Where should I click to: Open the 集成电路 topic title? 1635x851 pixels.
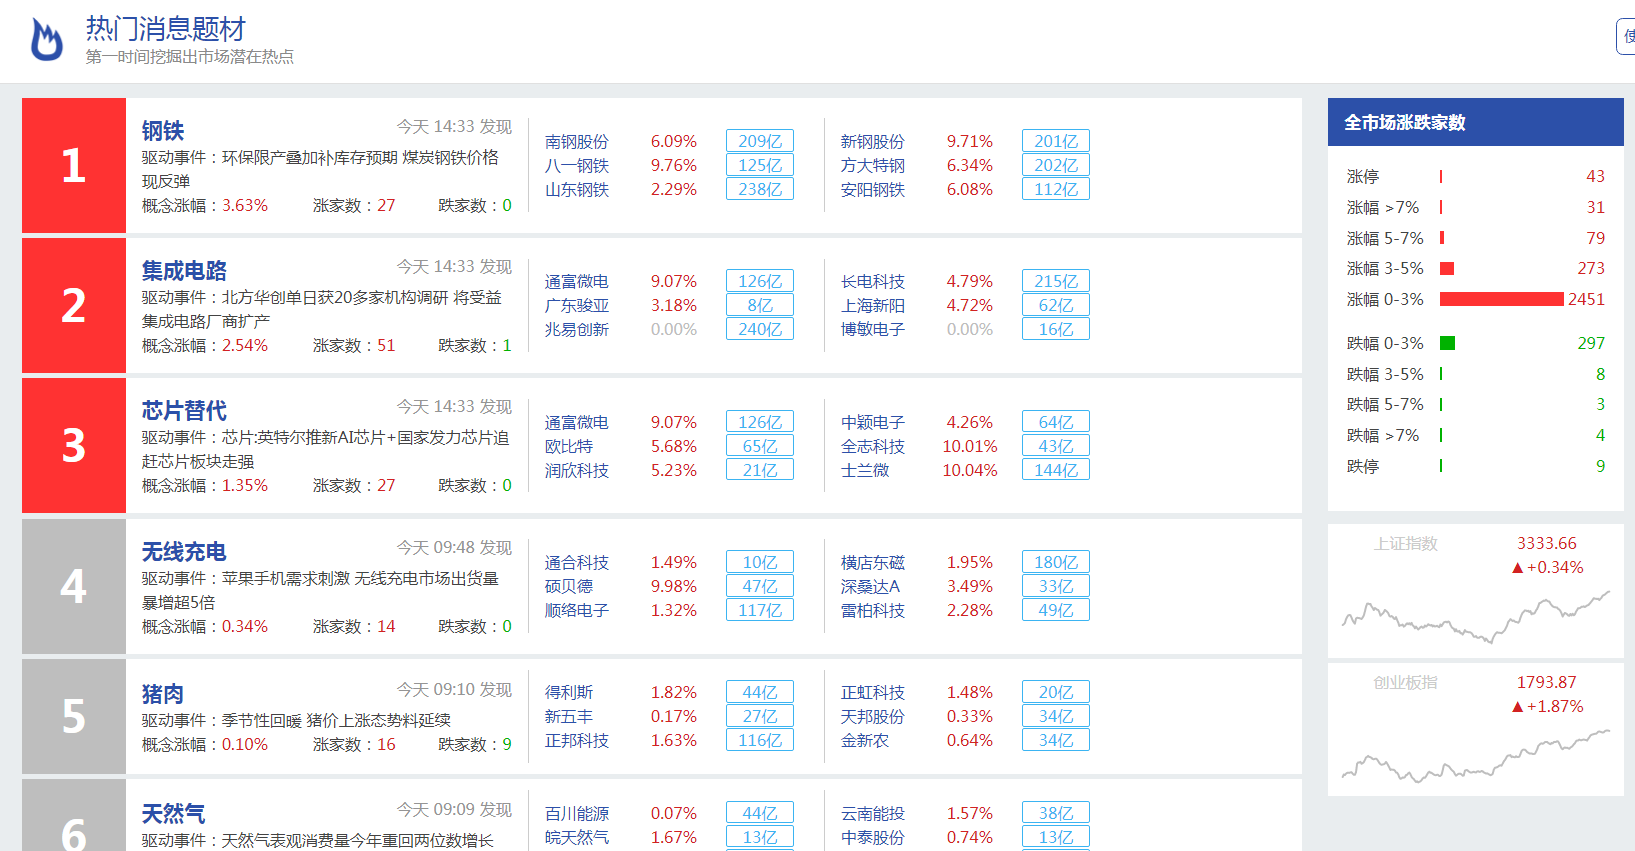click(x=184, y=271)
